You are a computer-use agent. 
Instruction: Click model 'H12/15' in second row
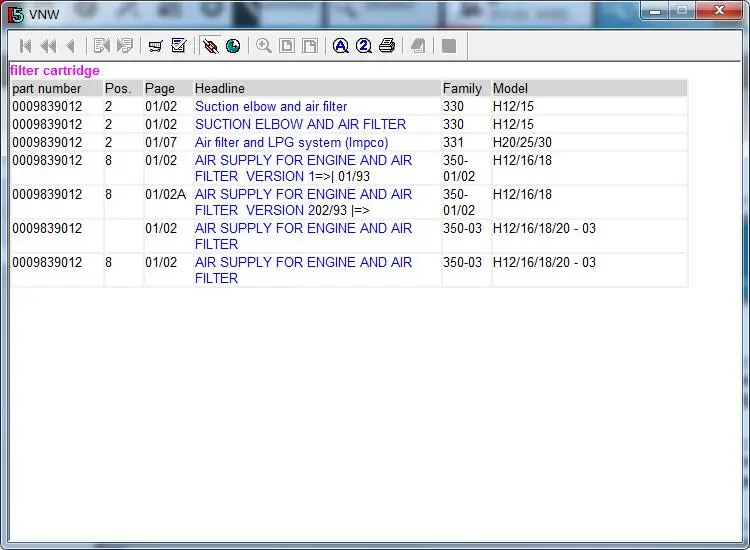(513, 124)
